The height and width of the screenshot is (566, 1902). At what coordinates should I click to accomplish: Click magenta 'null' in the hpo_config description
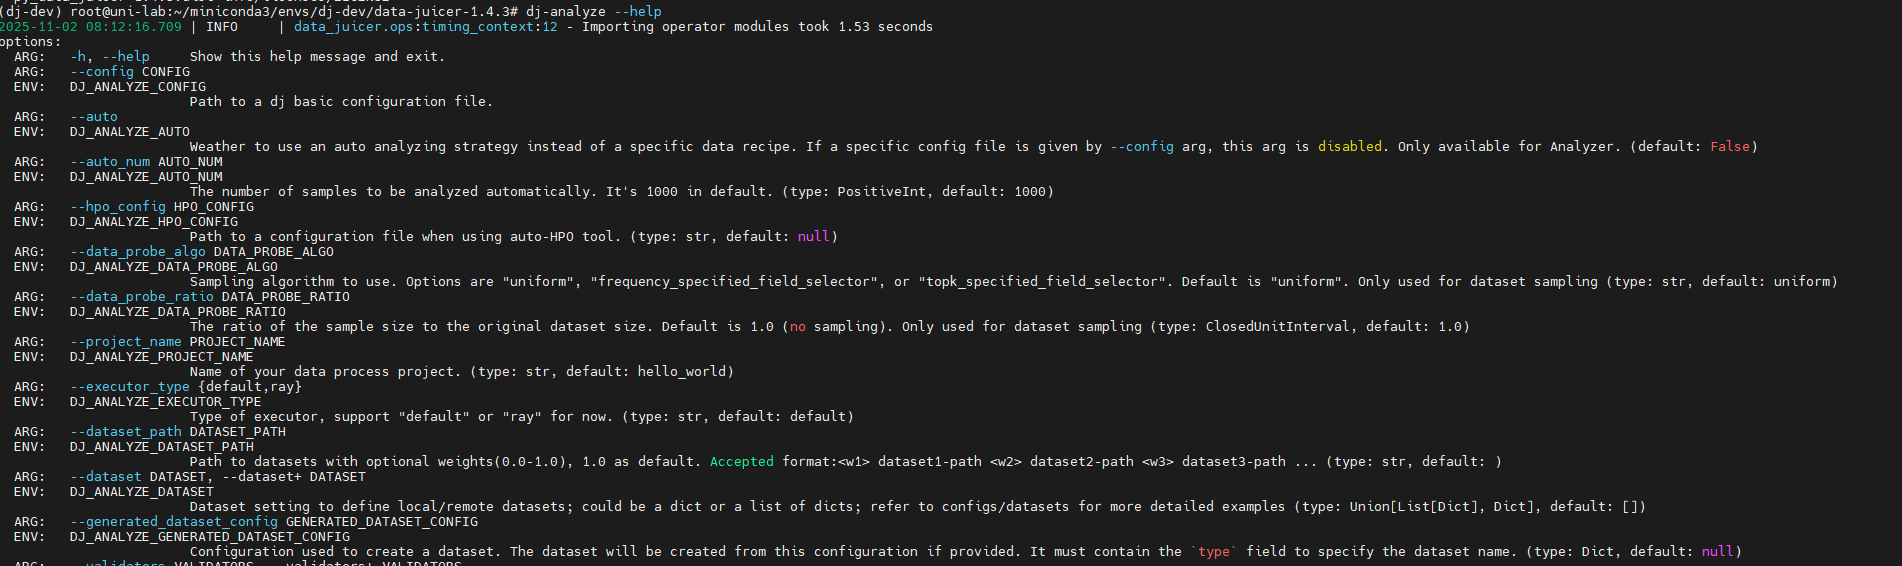(x=814, y=236)
